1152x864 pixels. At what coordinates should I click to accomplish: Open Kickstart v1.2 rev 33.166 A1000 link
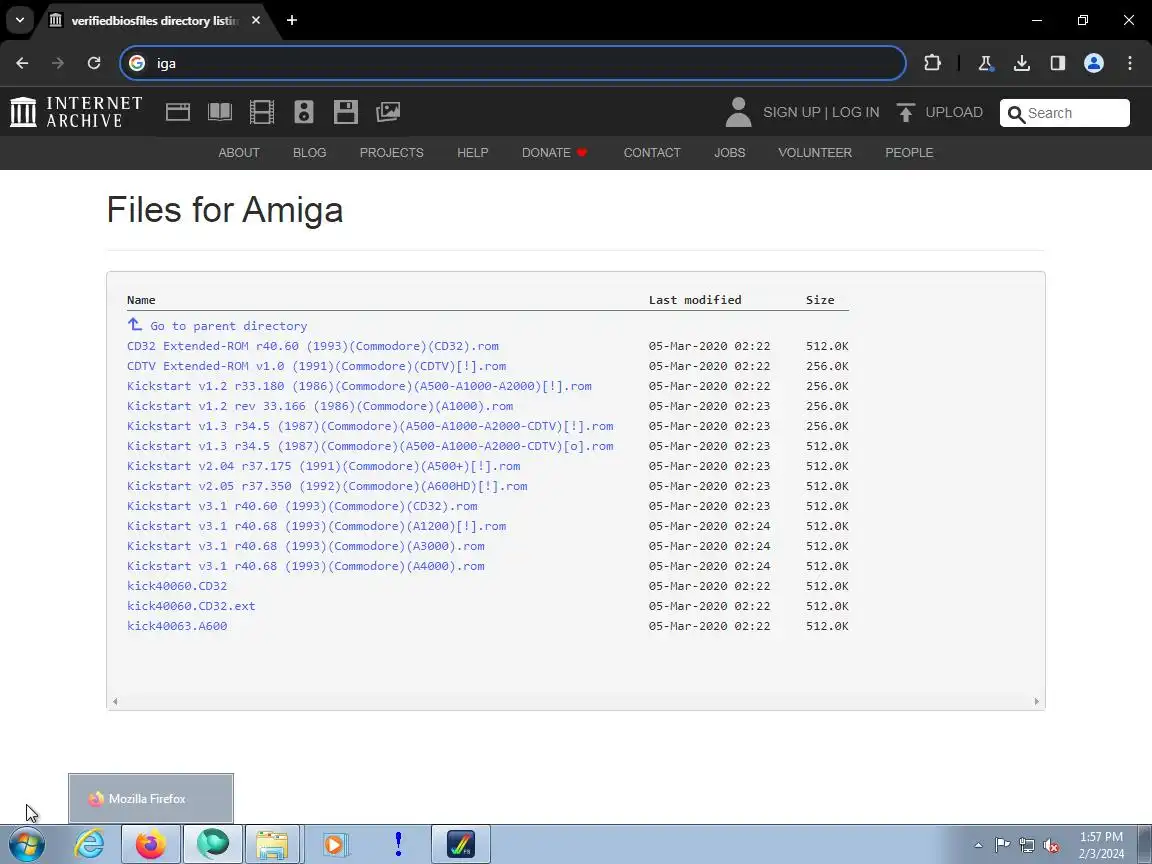click(x=320, y=406)
